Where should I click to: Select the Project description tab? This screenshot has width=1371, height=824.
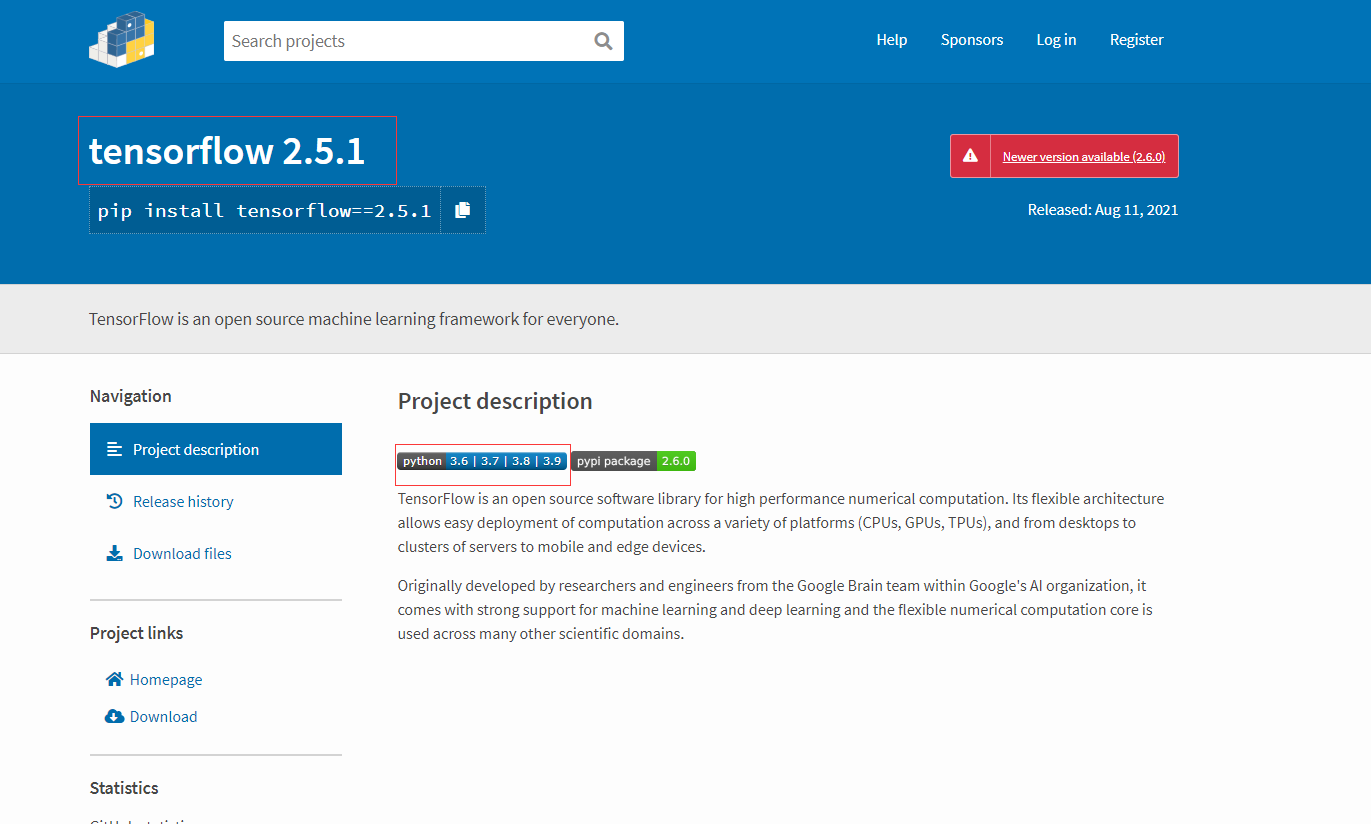click(216, 449)
